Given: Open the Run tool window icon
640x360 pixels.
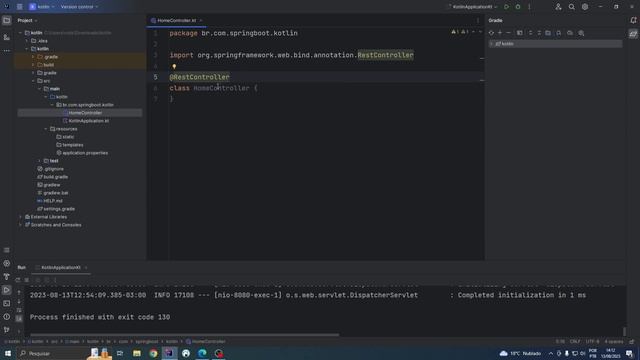Looking at the screenshot, I should [x=7, y=290].
